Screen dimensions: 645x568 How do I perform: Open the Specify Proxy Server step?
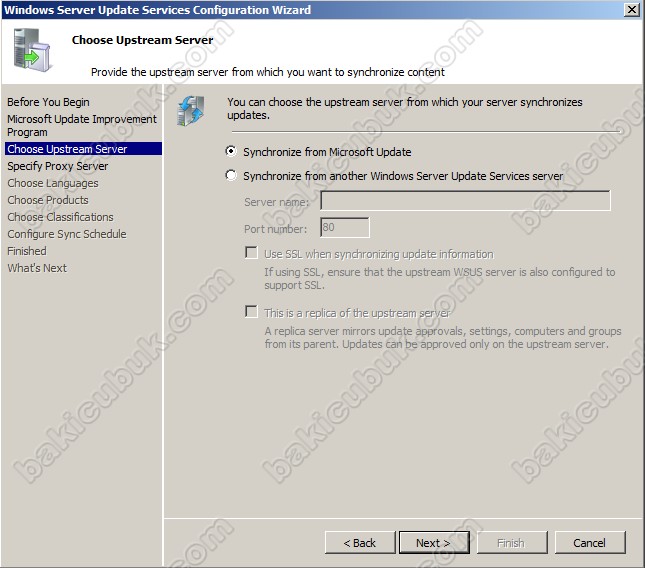tap(58, 166)
